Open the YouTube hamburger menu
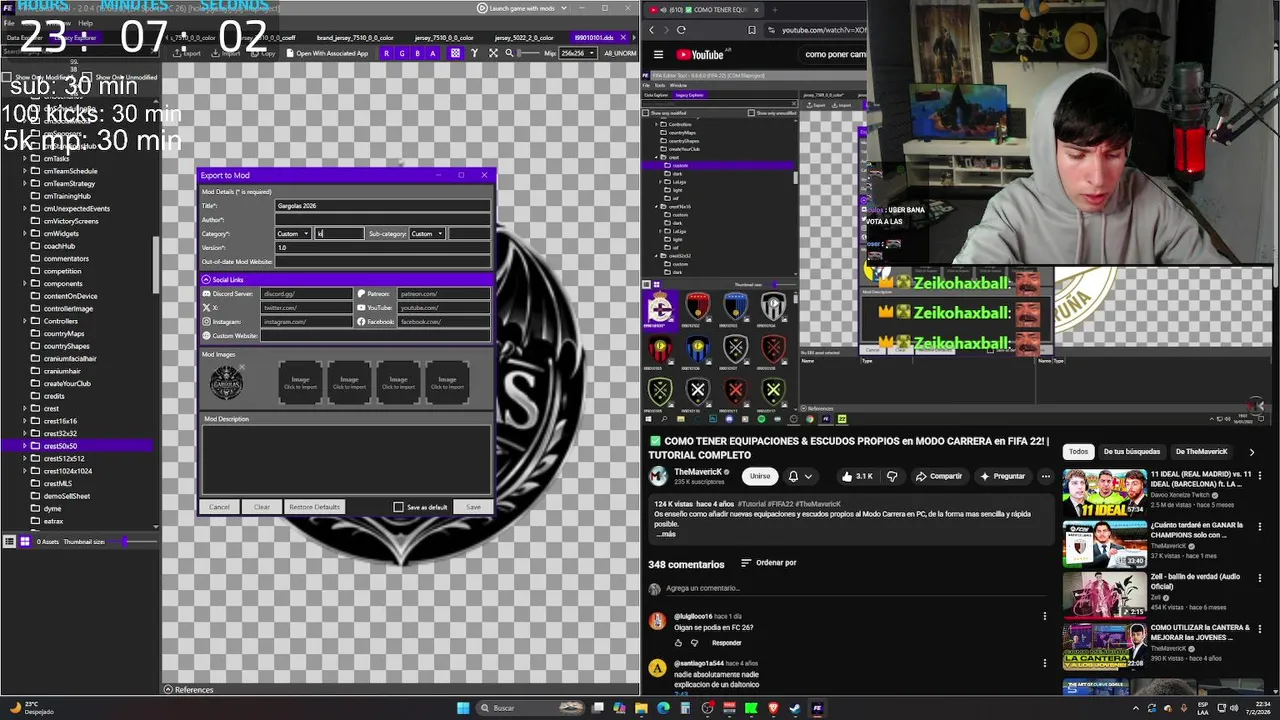The height and width of the screenshot is (720, 1280). 658,55
